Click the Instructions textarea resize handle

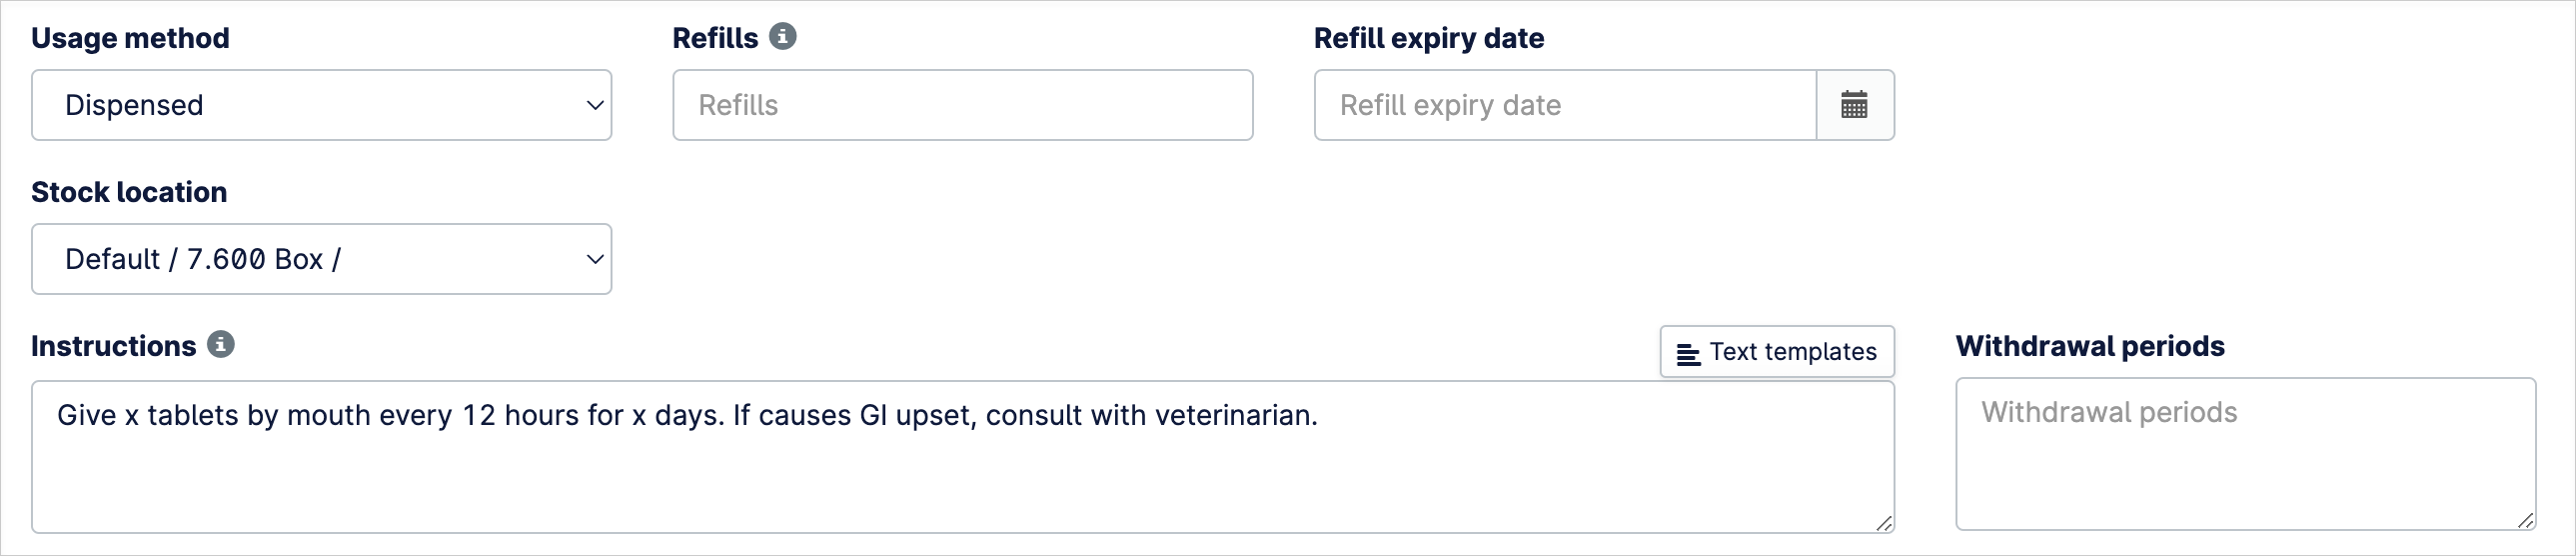pyautogui.click(x=1884, y=522)
